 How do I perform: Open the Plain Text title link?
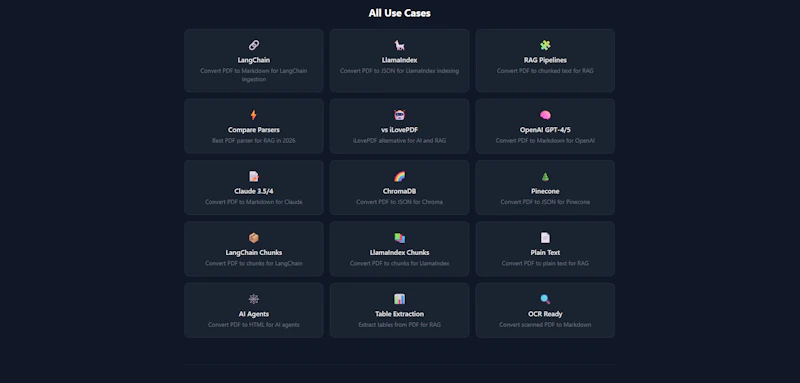[545, 252]
